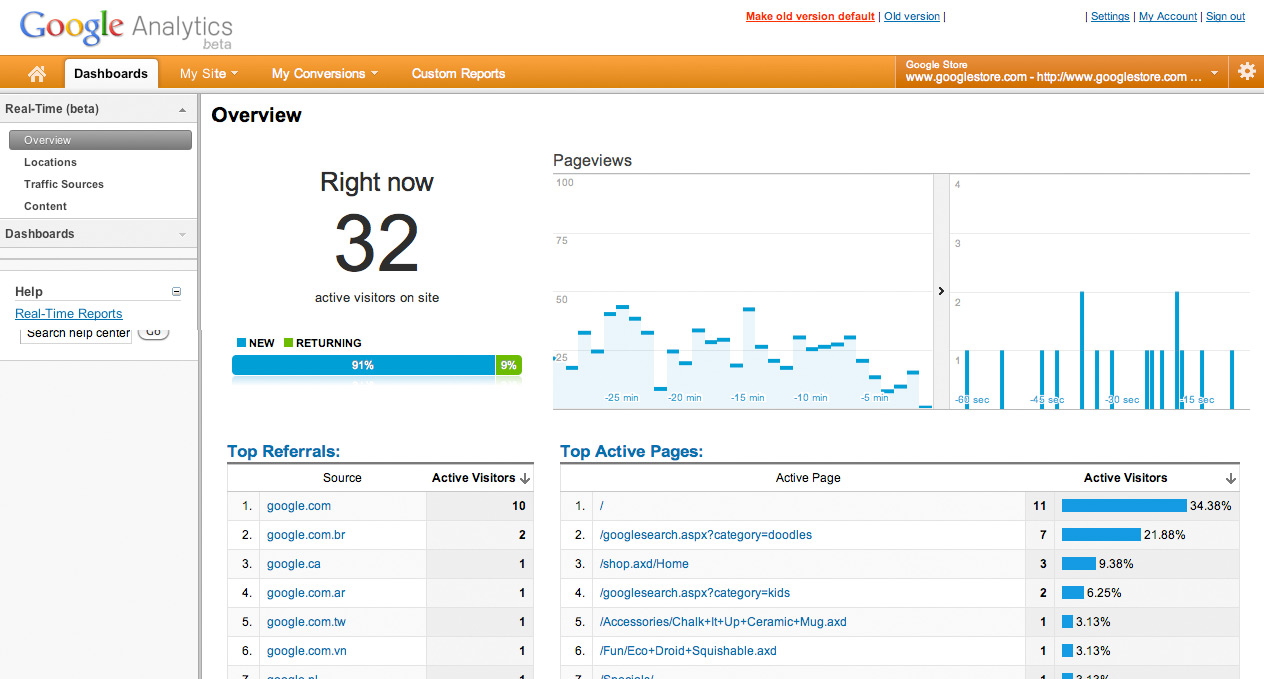
Task: Collapse the Real-Time (beta) section
Action: 182,110
